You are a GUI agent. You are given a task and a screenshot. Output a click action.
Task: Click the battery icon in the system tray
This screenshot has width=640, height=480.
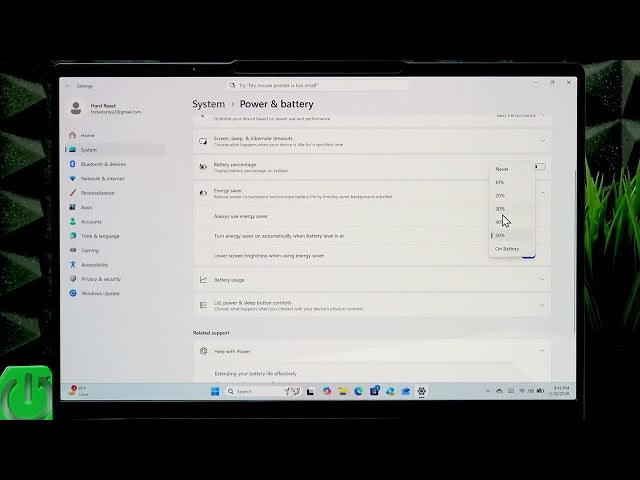tap(540, 391)
